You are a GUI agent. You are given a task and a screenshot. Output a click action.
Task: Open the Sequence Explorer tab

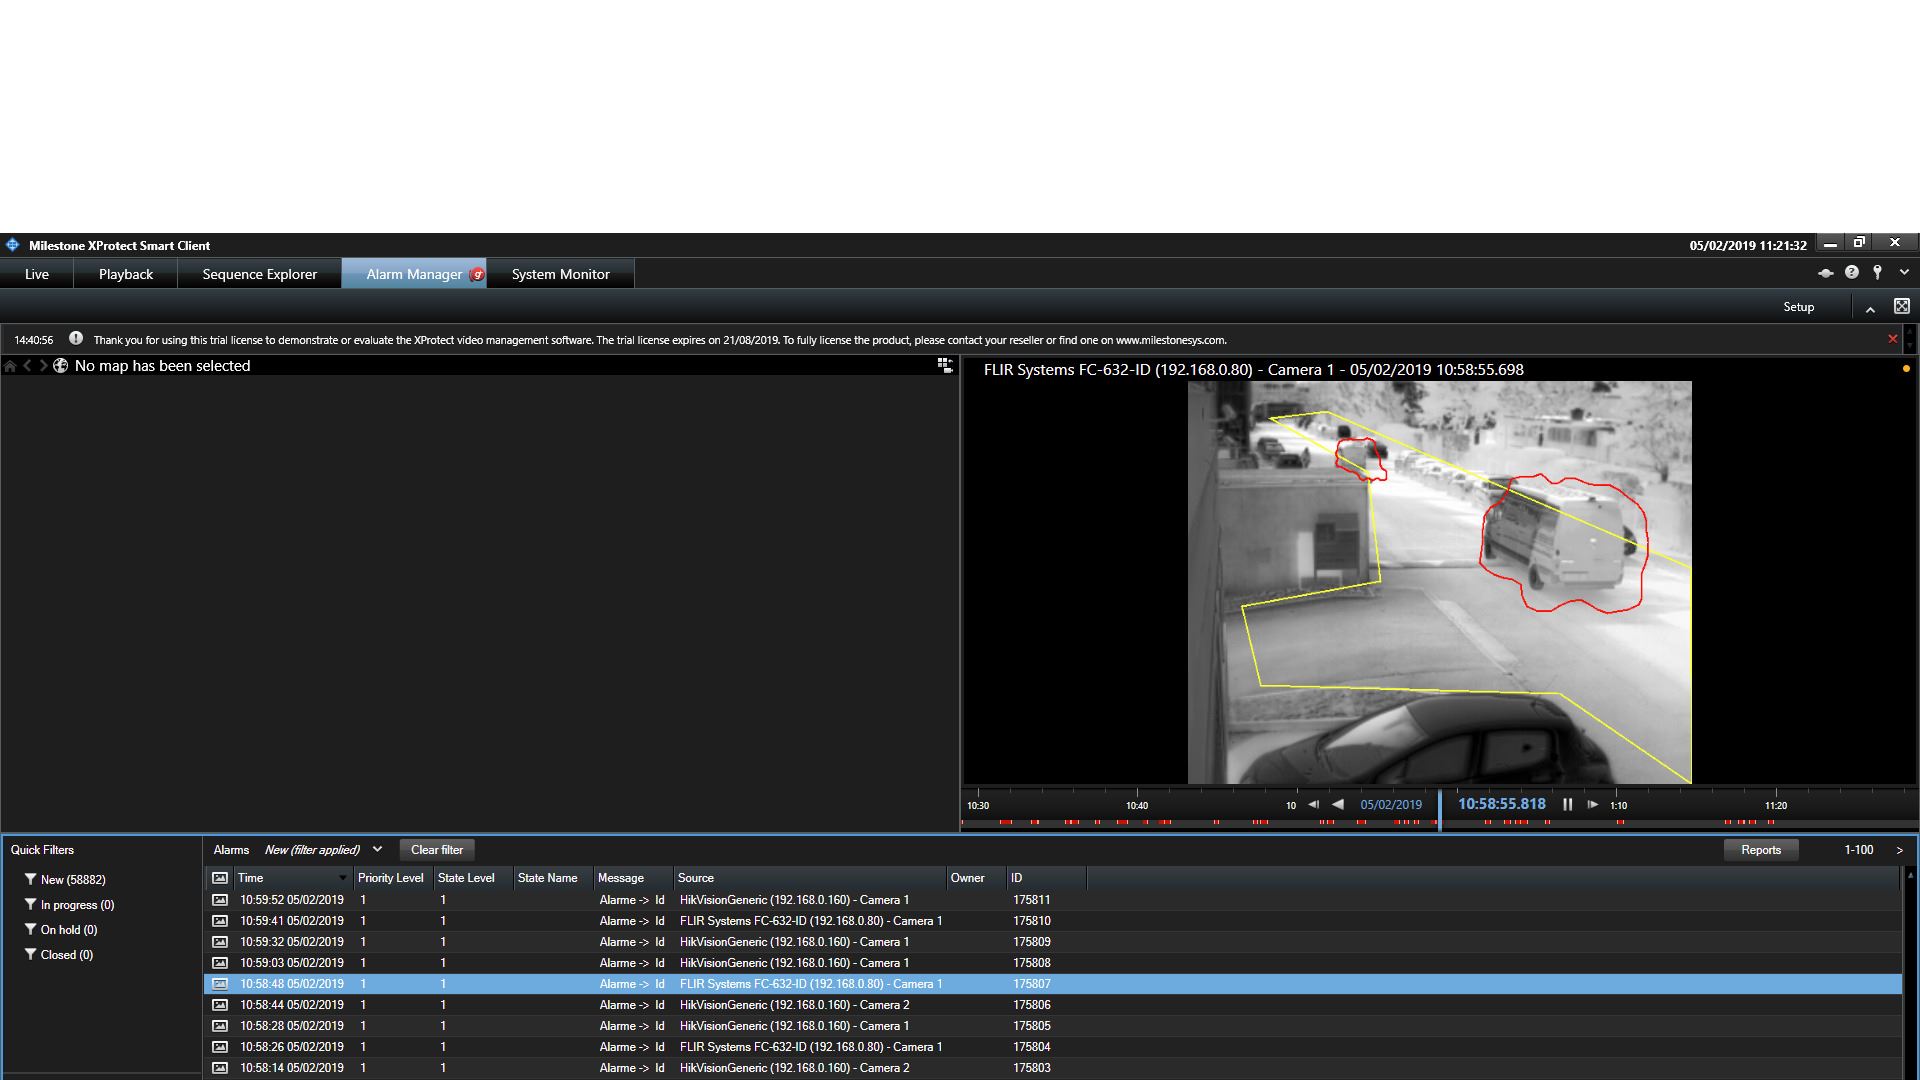pos(259,274)
